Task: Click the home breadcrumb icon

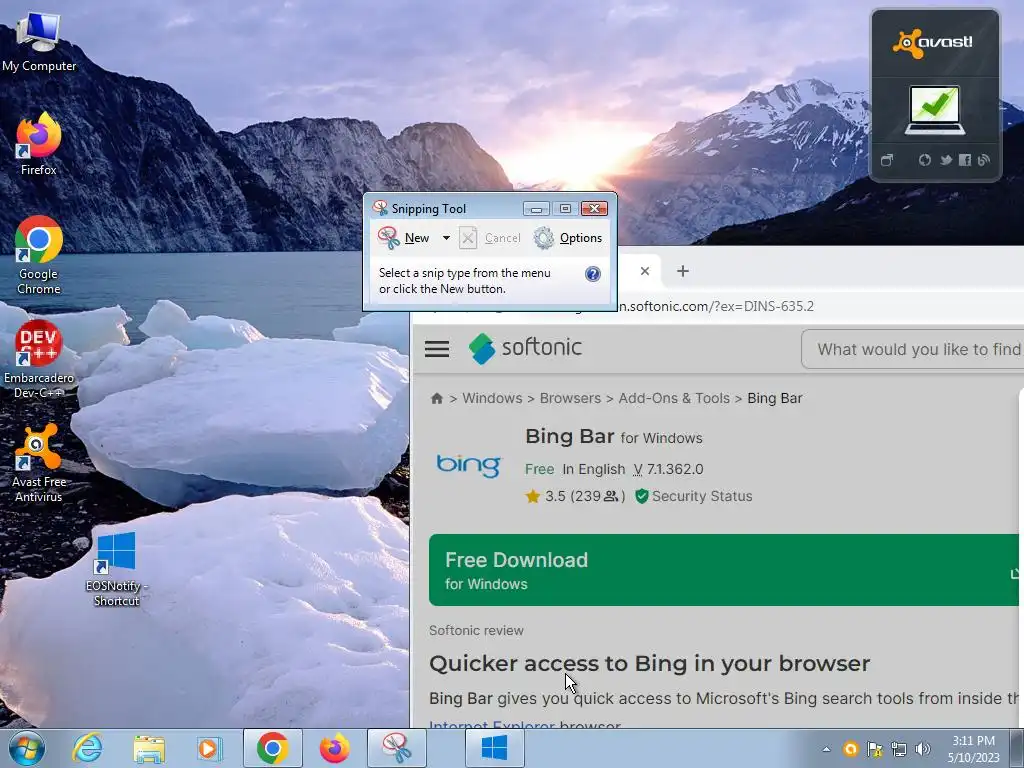Action: pos(437,398)
